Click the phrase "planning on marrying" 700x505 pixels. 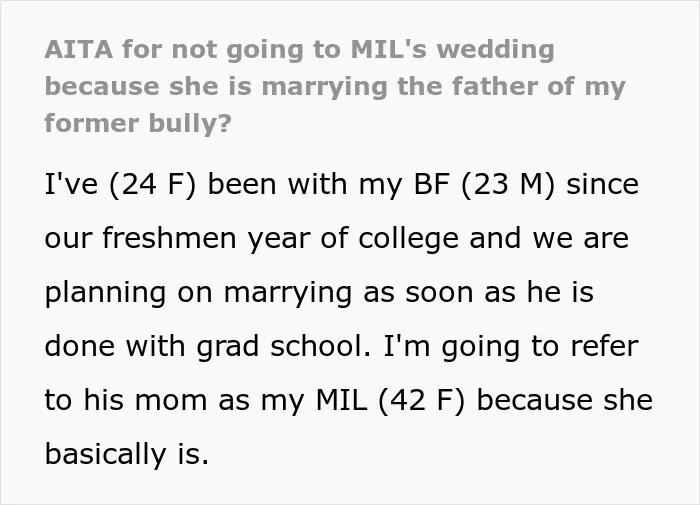[198, 293]
